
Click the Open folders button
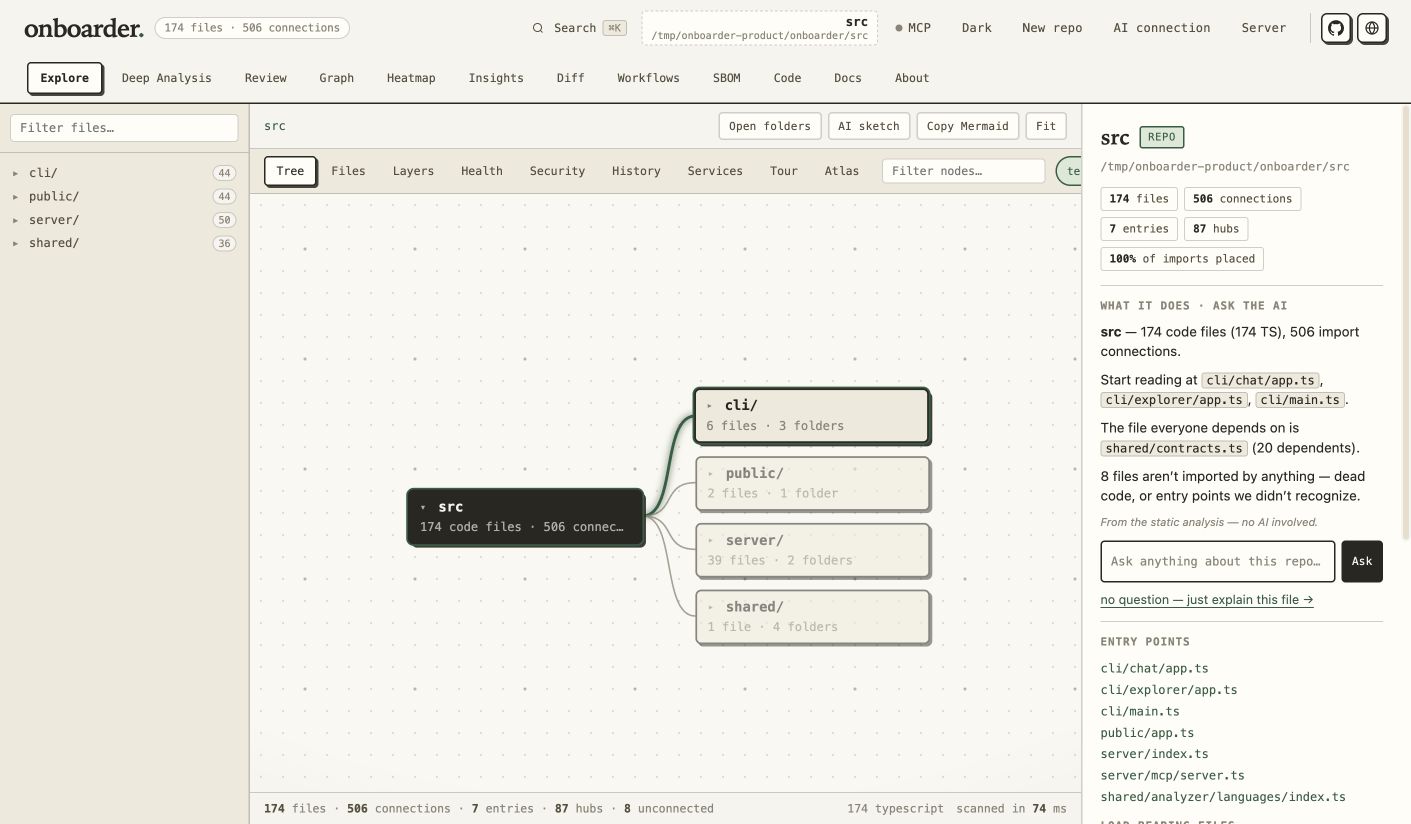tap(770, 126)
